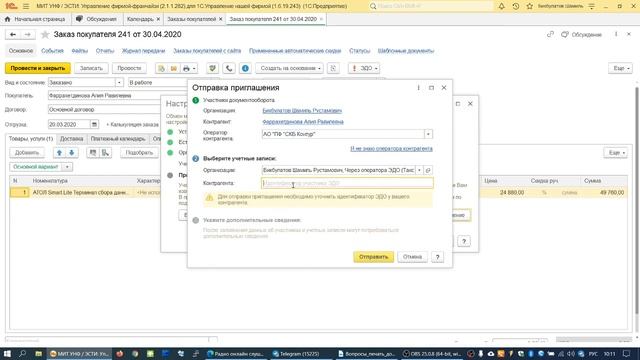The image size is (640, 360).
Task: Click the Контрагента identifier input field
Action: 347,183
